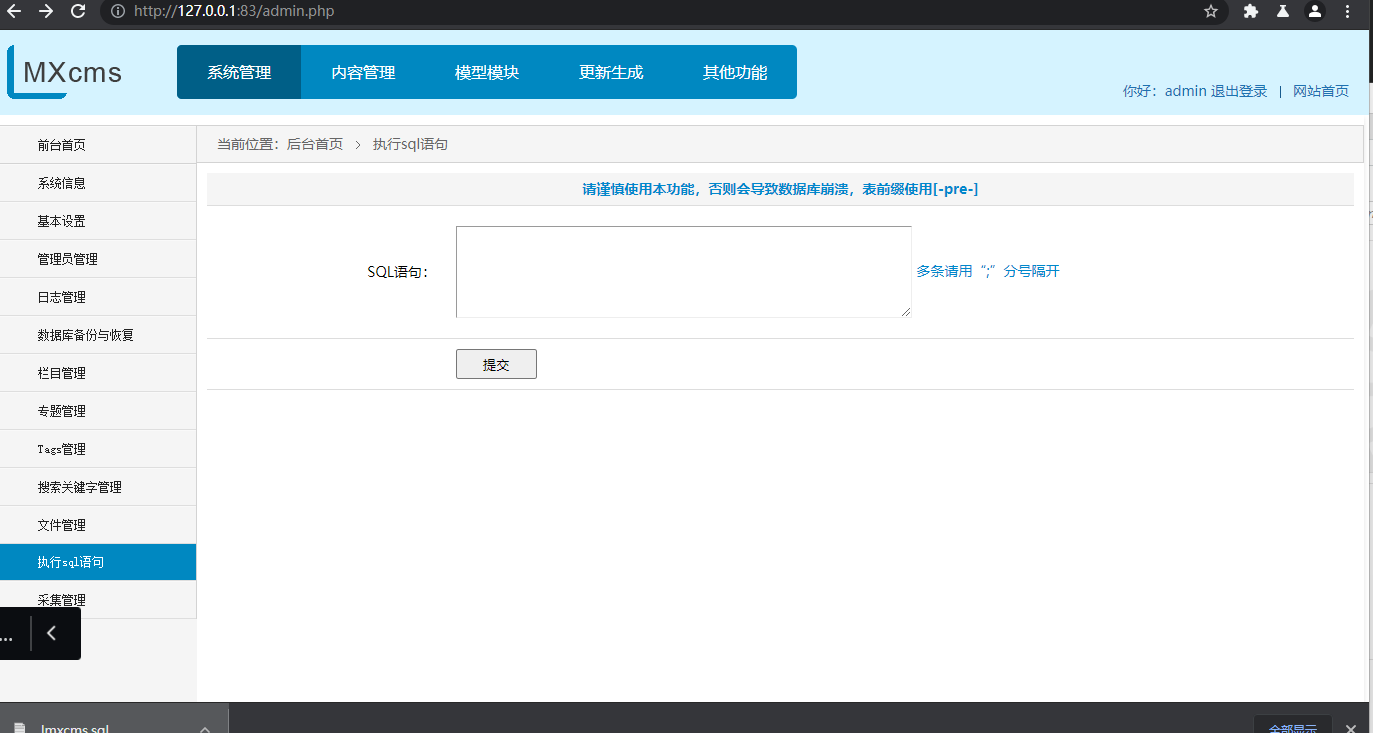1373x733 pixels.
Task: Click the 请谨慎使用本功能 warning text
Action: 780,189
